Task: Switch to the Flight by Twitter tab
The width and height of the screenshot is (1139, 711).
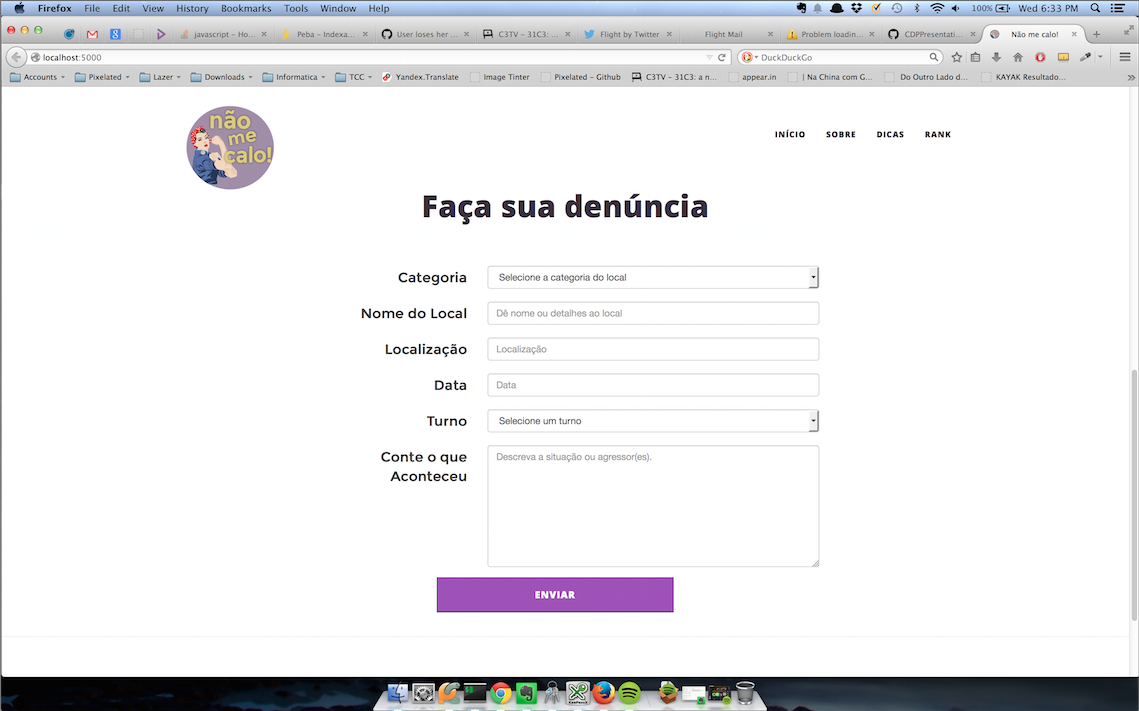Action: coord(629,34)
